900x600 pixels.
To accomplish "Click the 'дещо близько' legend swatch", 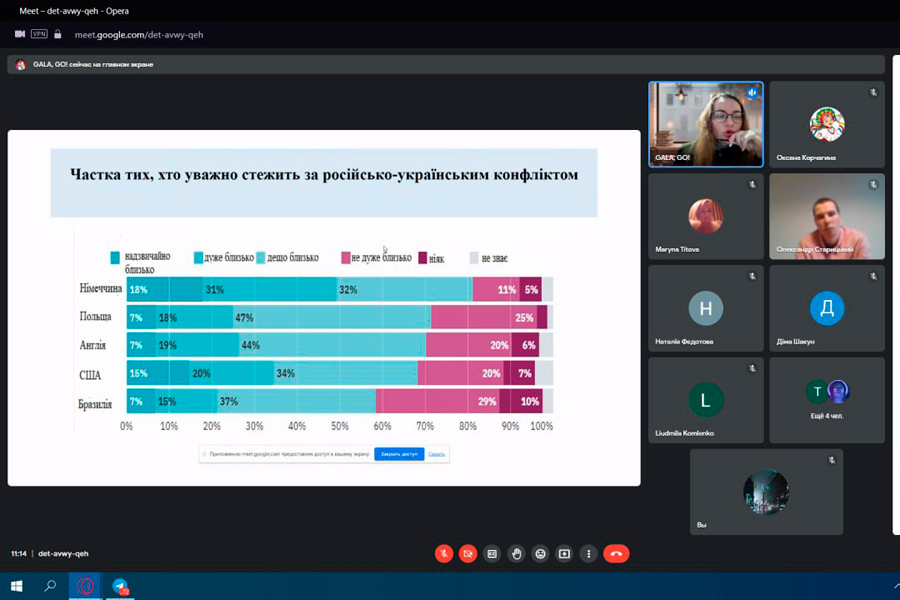I will [261, 257].
